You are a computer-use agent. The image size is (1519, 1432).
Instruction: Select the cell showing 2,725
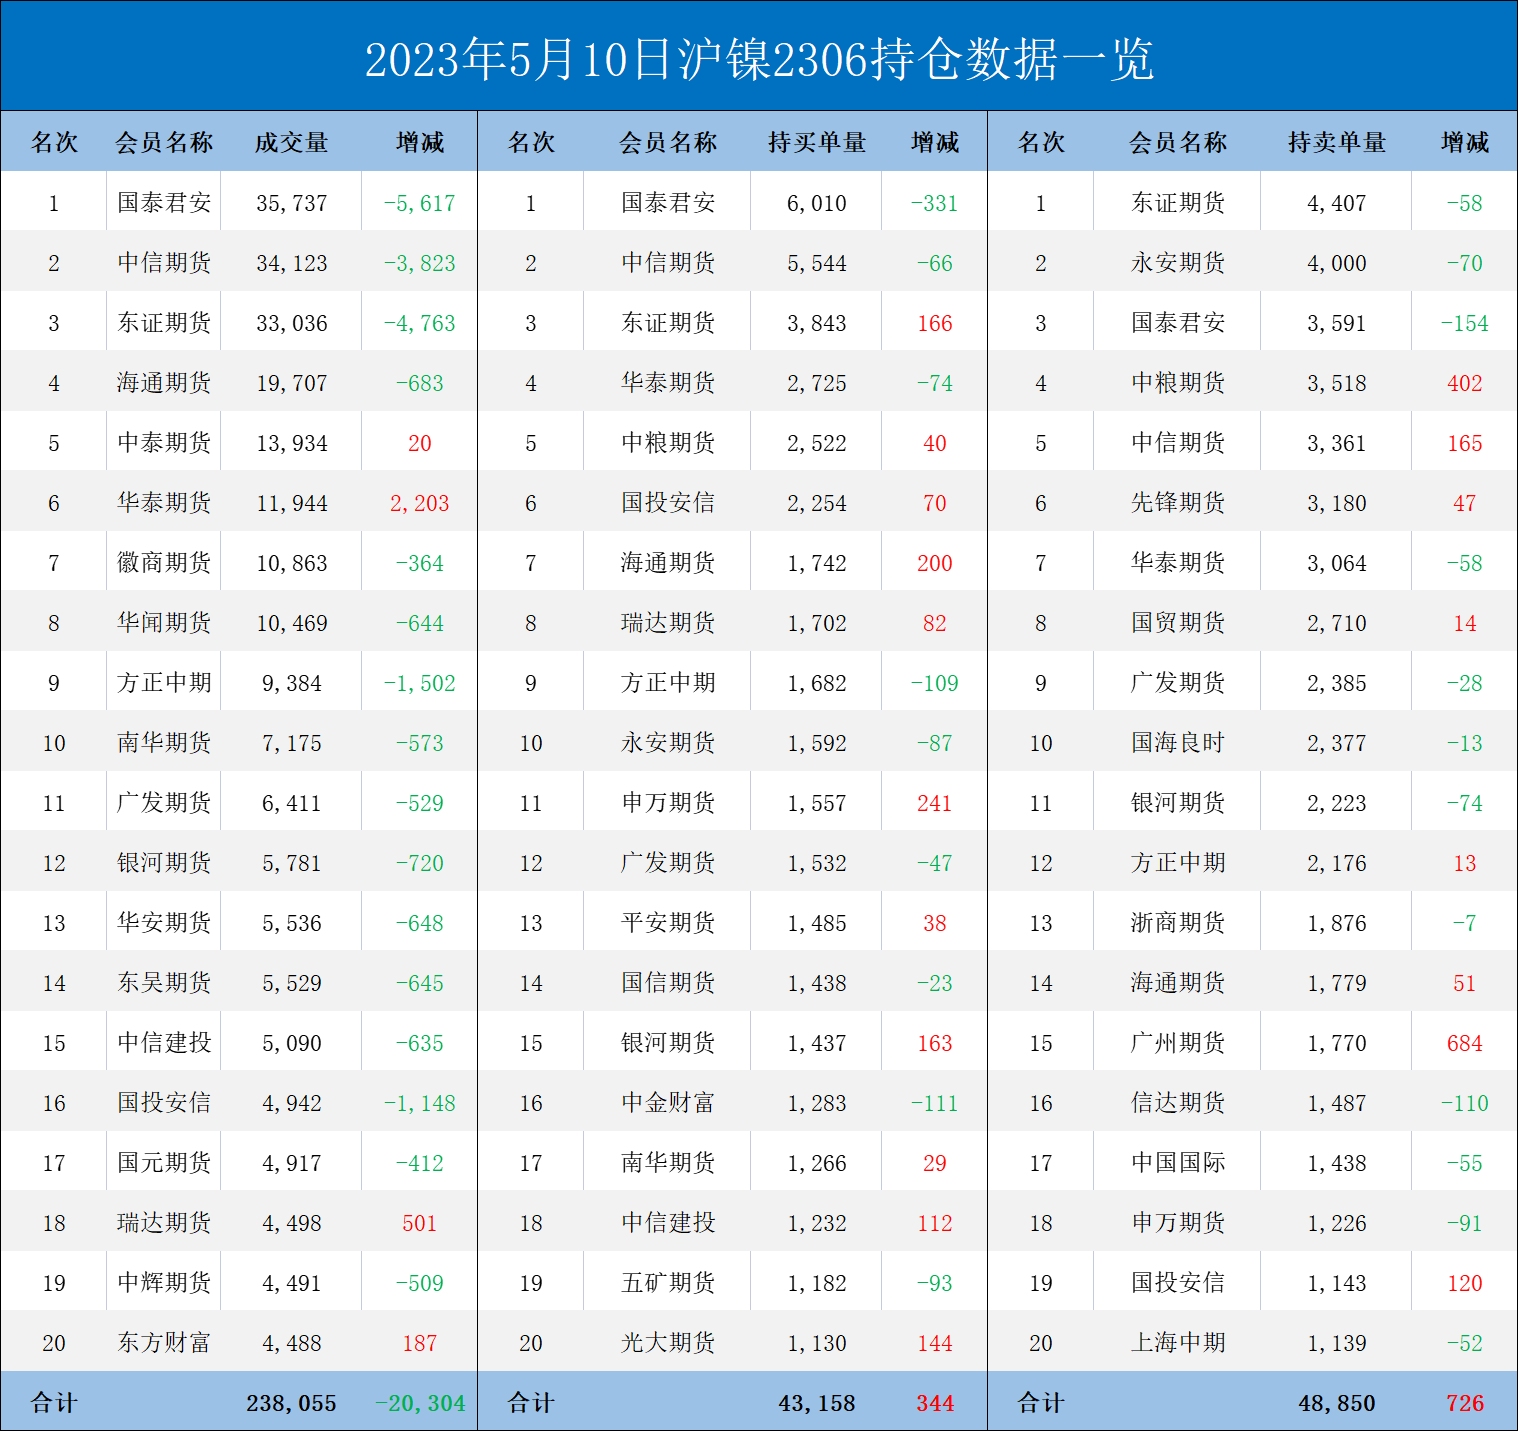[x=816, y=383]
